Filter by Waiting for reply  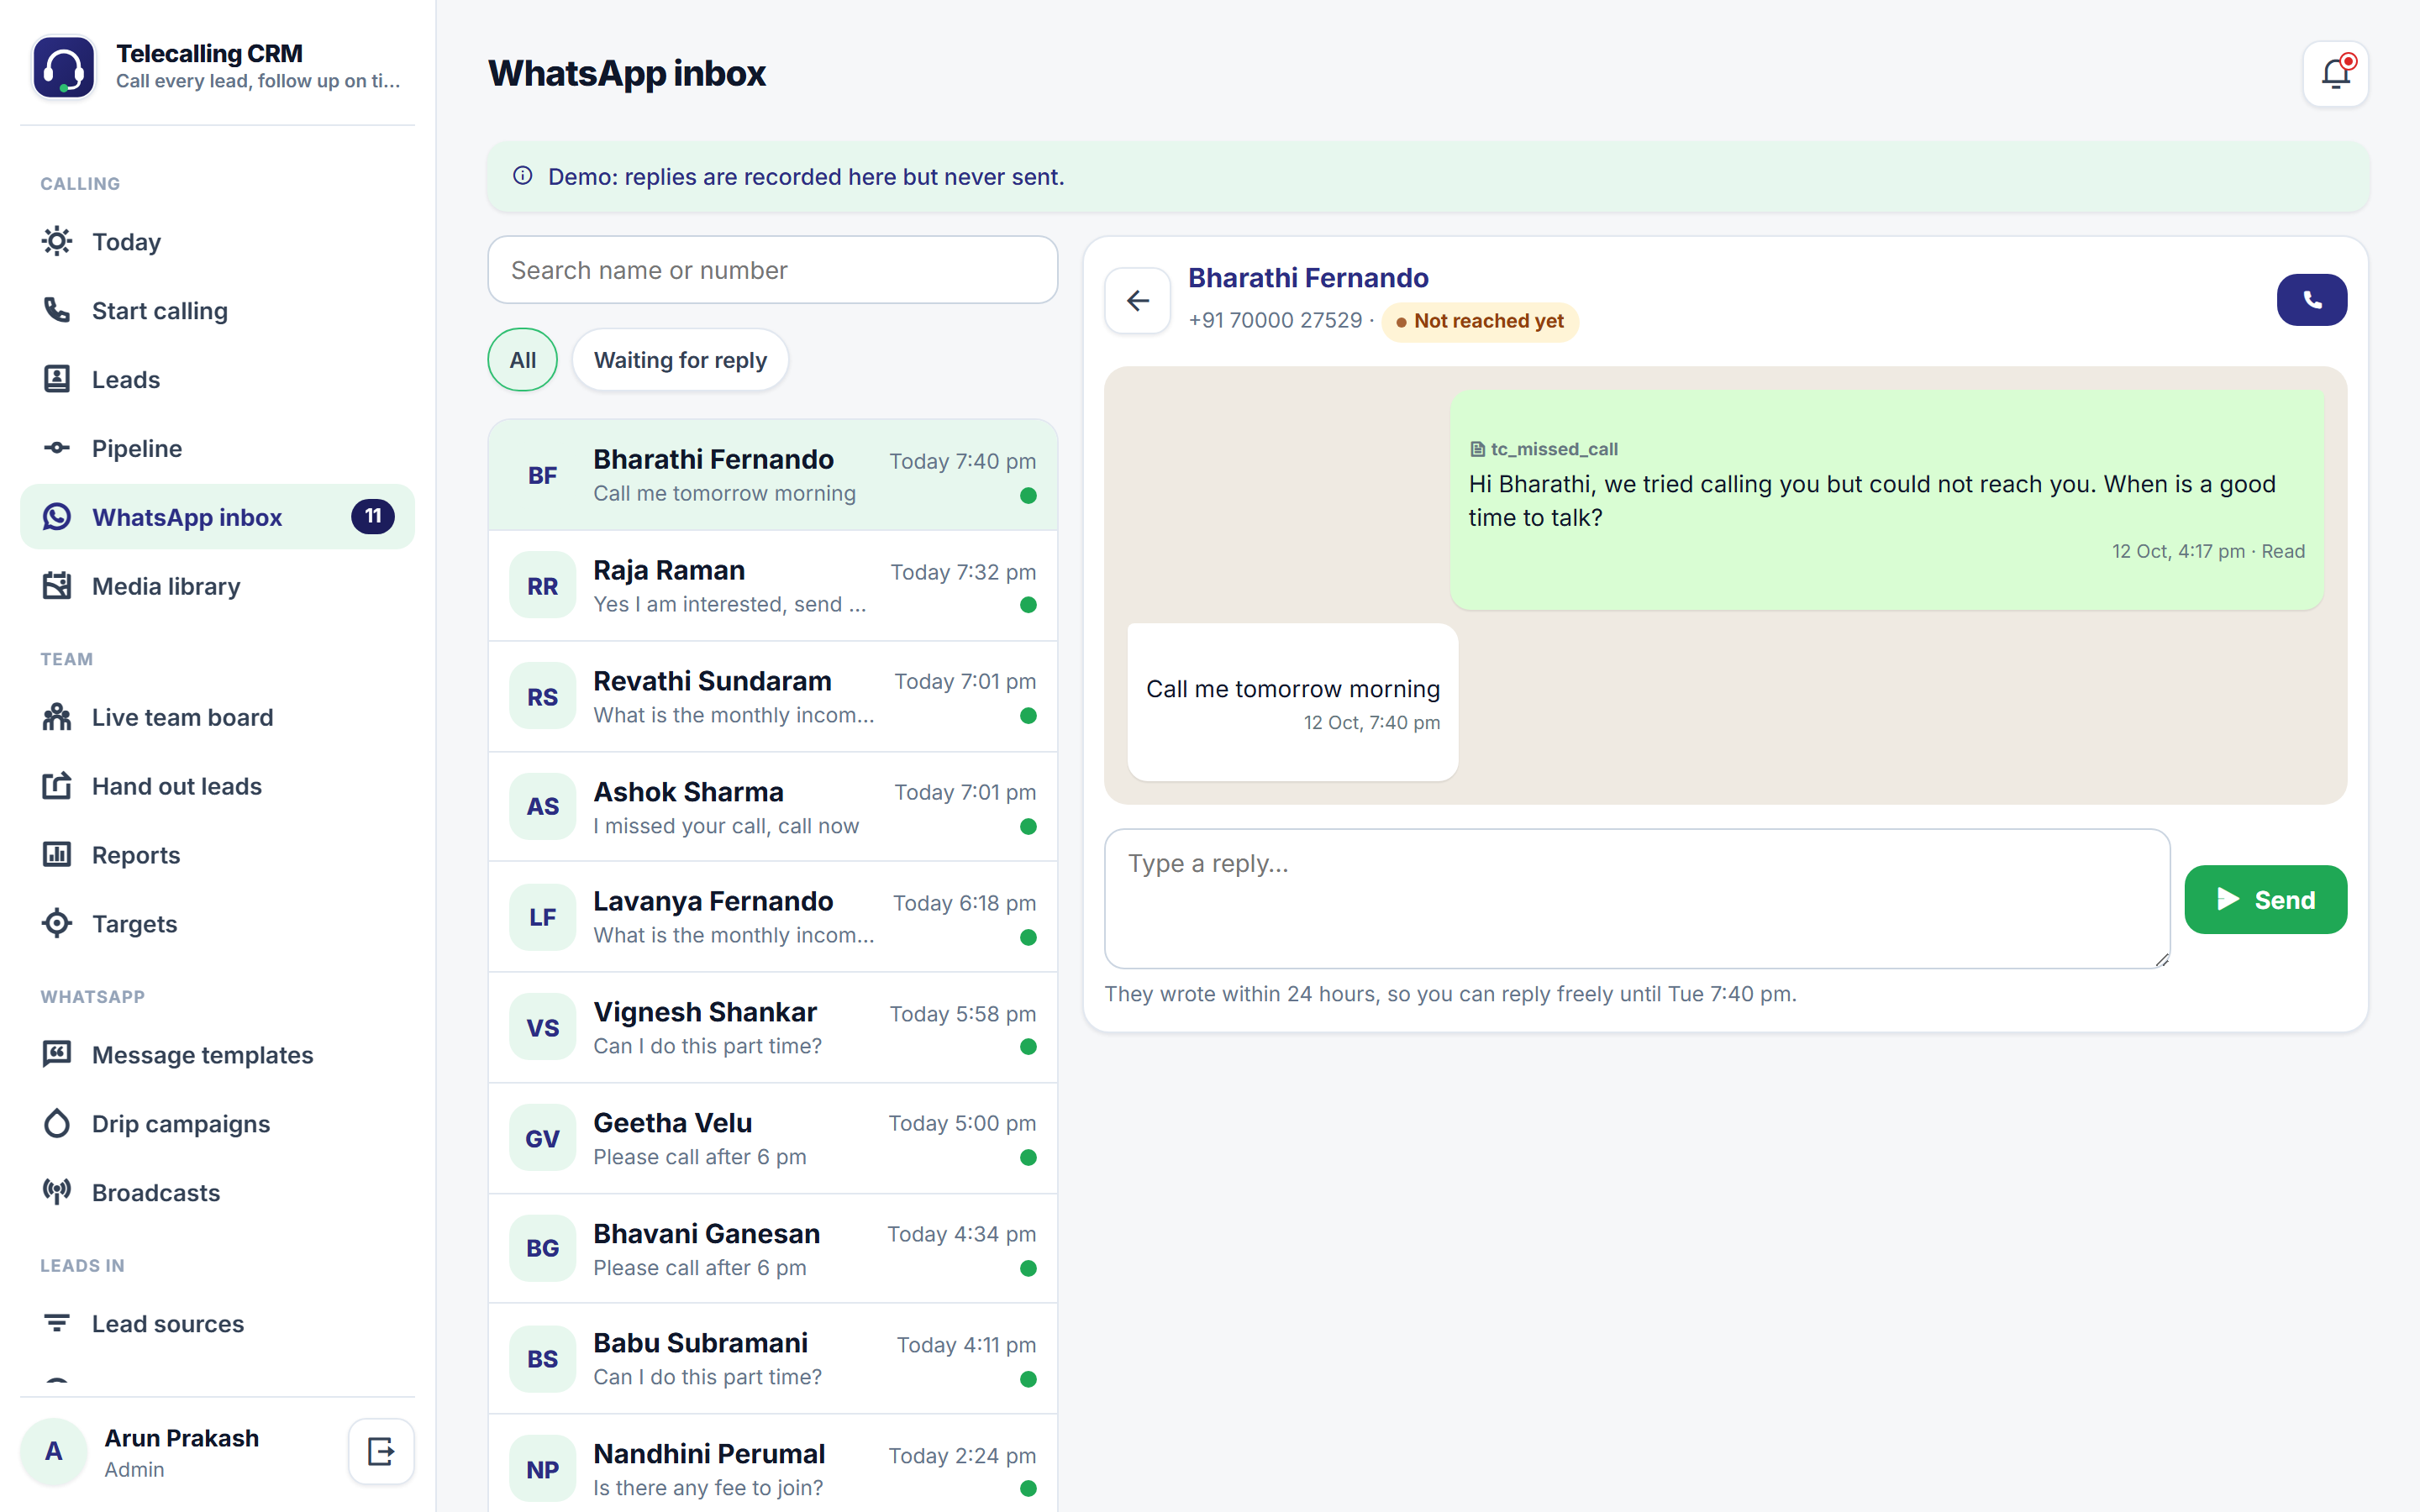pyautogui.click(x=680, y=360)
